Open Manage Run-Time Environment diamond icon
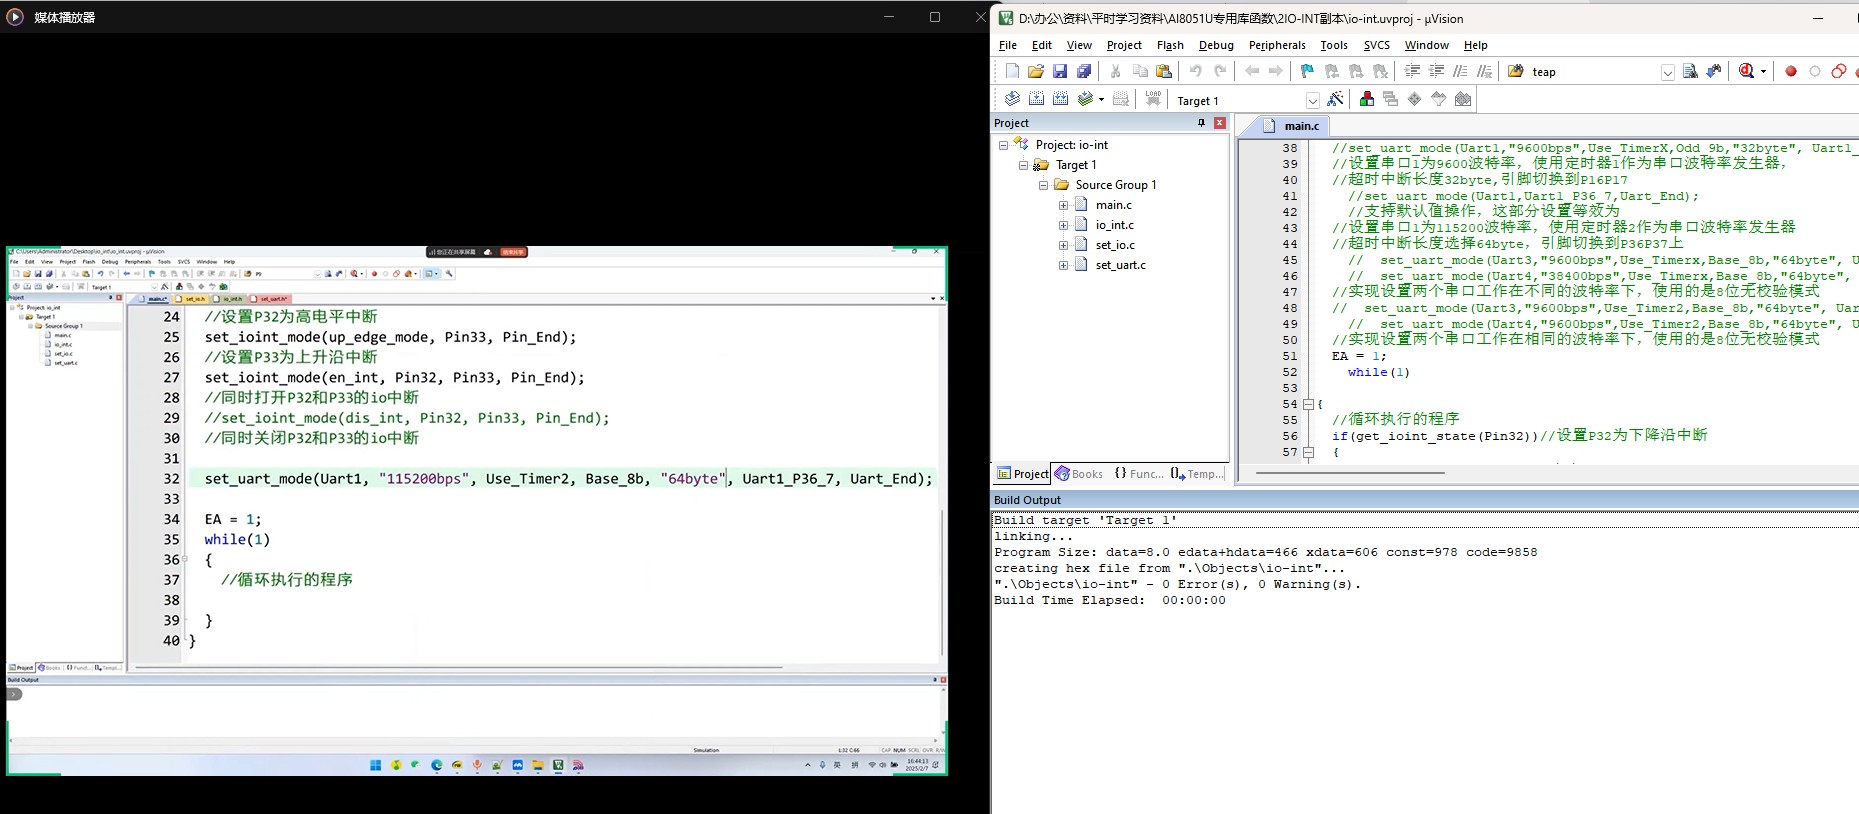Viewport: 1859px width, 814px height. click(1414, 99)
